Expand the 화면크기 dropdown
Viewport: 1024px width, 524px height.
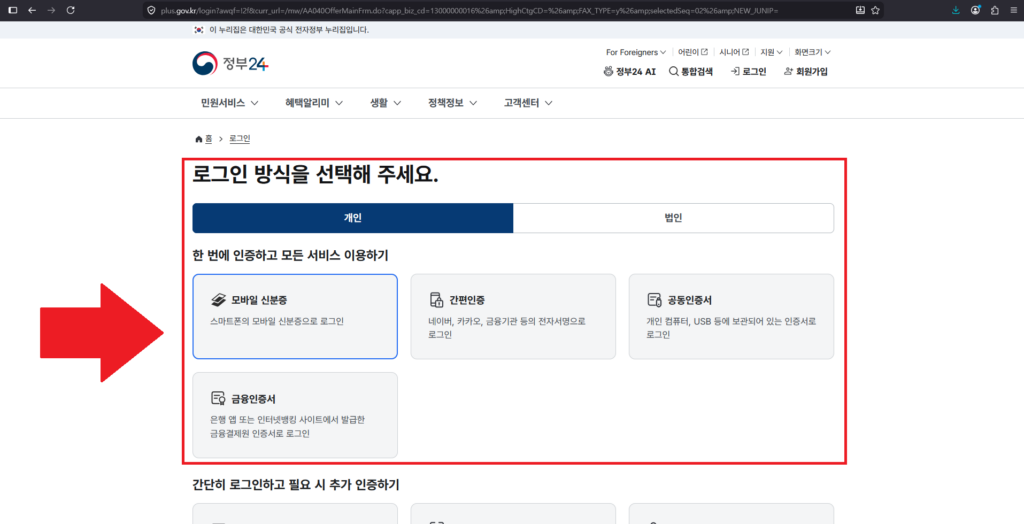(x=812, y=52)
